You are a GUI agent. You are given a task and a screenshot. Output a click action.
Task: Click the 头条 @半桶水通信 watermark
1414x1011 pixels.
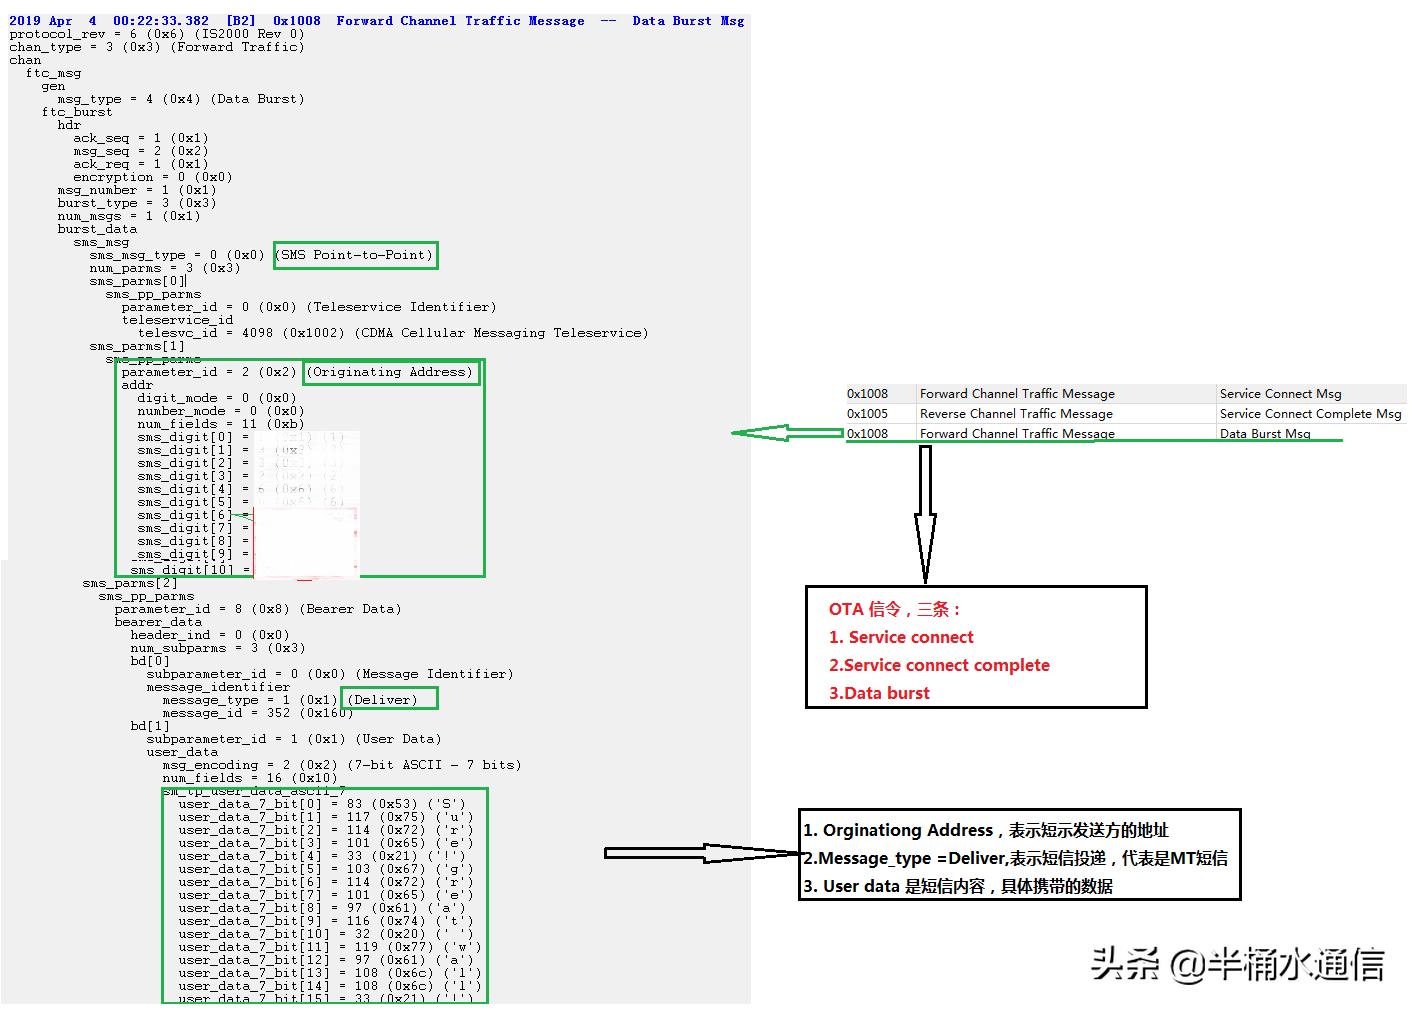click(x=1237, y=964)
